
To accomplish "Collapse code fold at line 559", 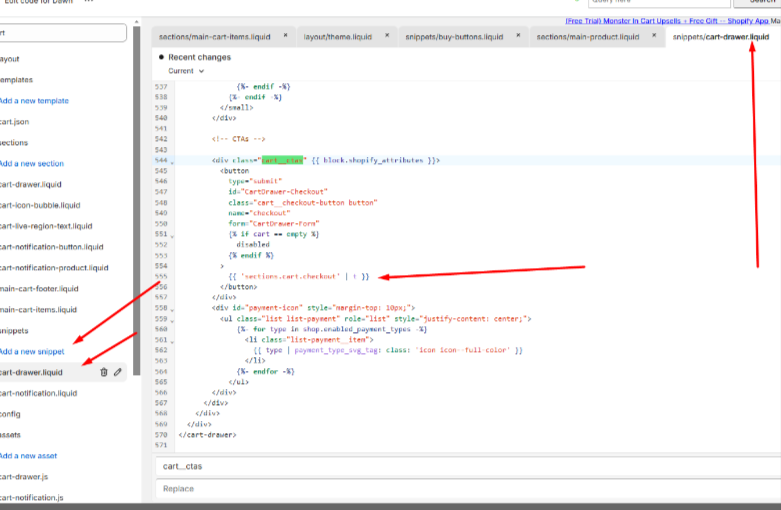I will [172, 320].
